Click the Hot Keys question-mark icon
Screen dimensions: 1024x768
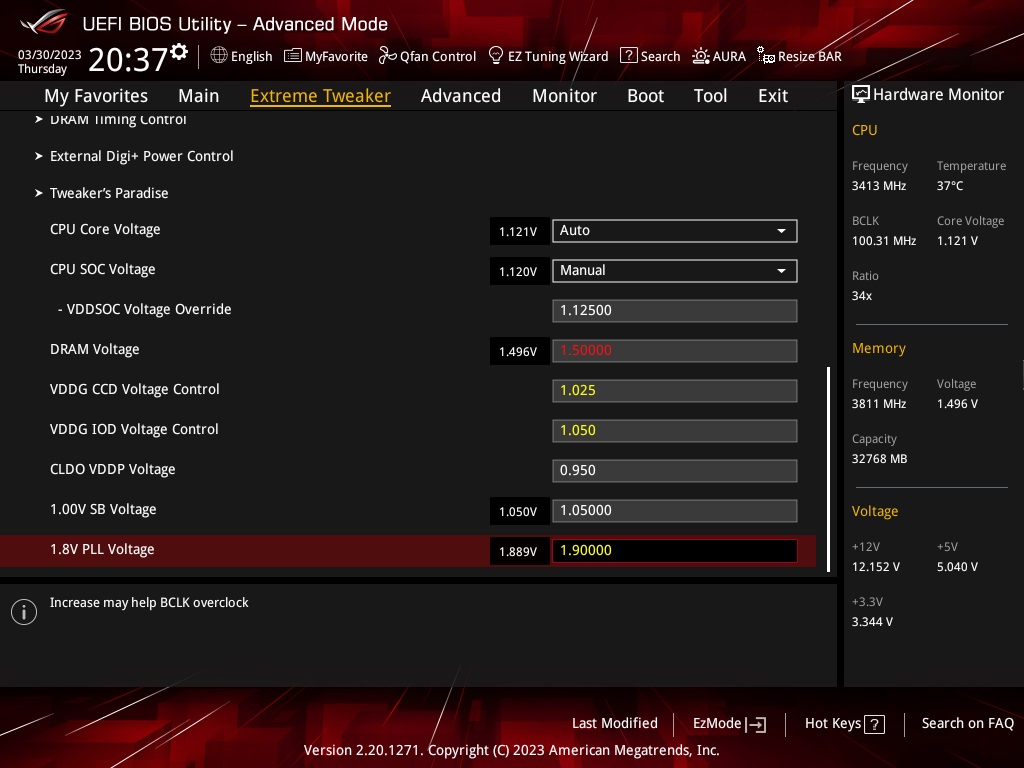click(874, 724)
